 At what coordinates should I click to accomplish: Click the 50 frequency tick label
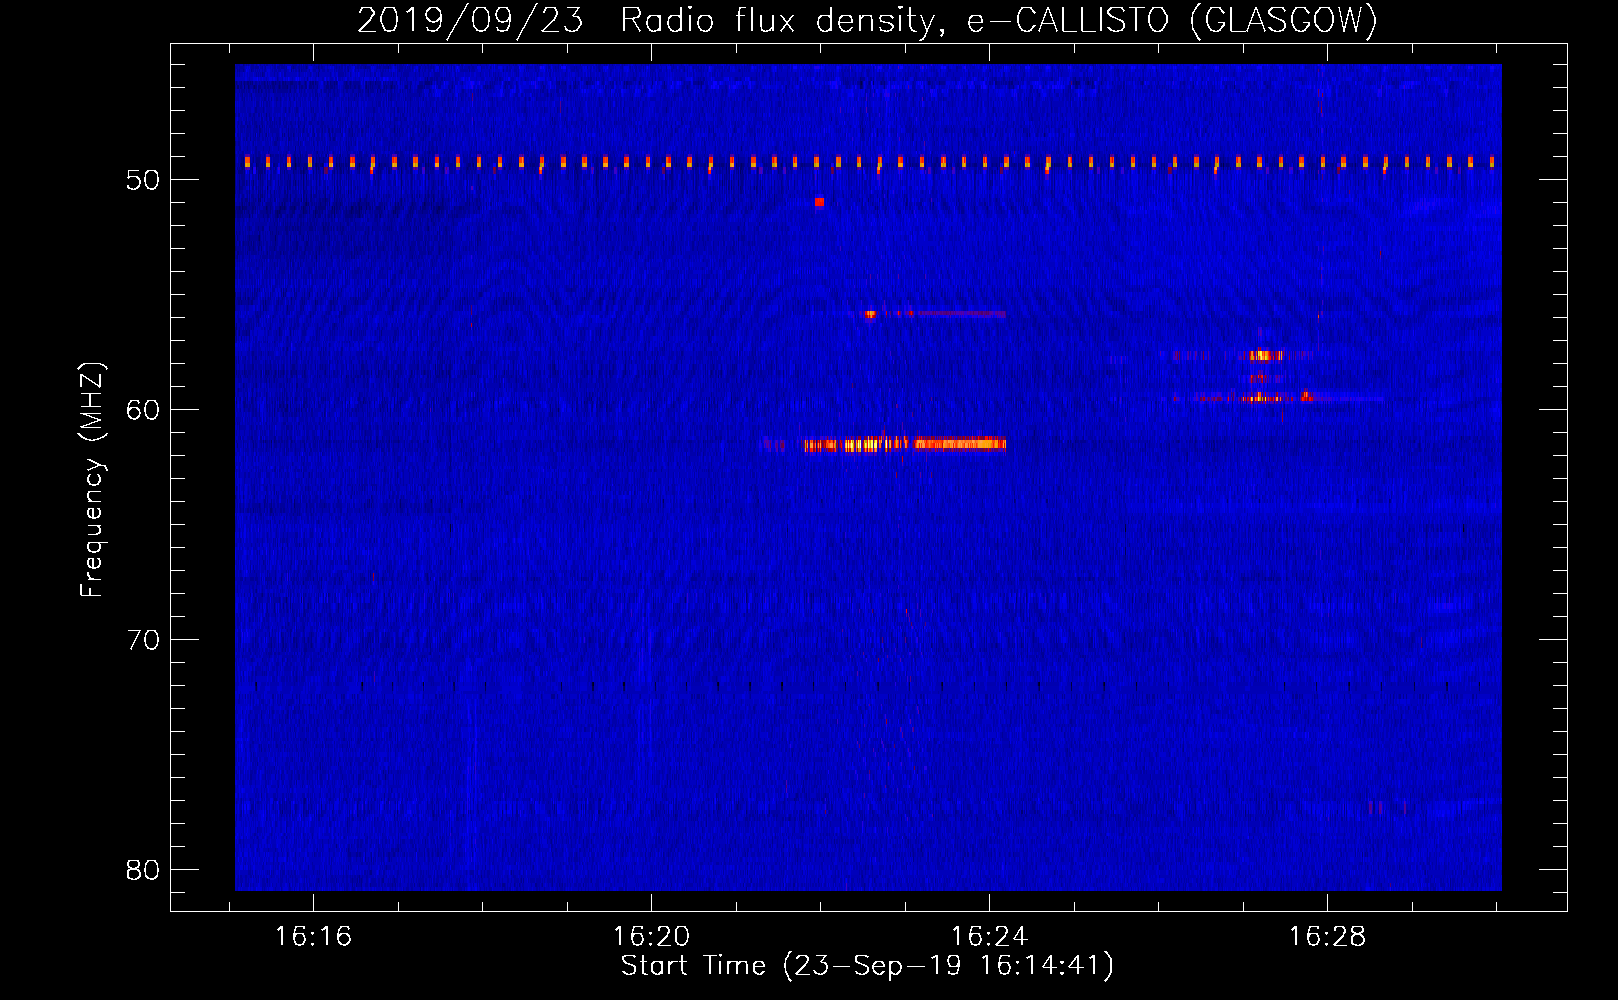click(x=142, y=180)
